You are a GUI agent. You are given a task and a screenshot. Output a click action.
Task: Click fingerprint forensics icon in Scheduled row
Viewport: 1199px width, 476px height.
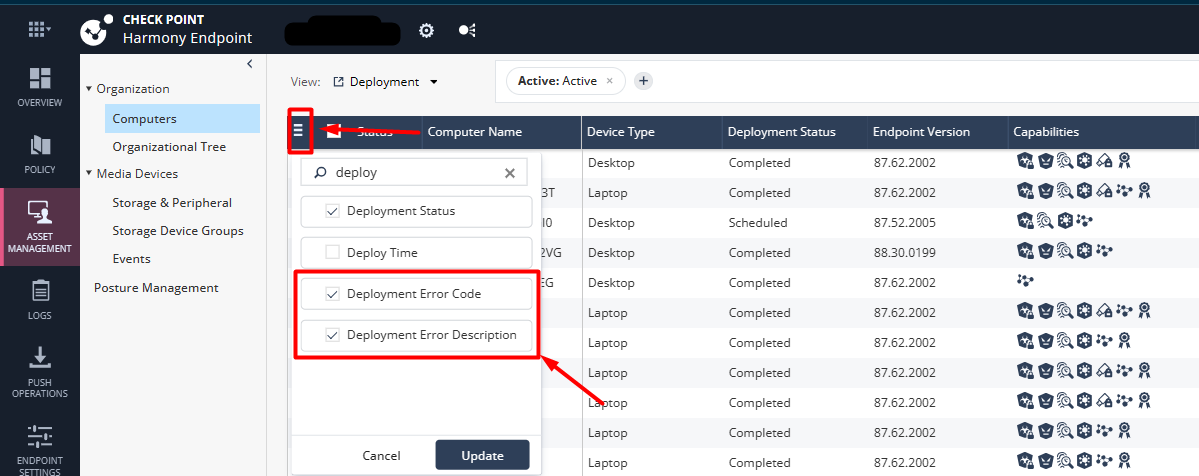pyautogui.click(x=1045, y=222)
